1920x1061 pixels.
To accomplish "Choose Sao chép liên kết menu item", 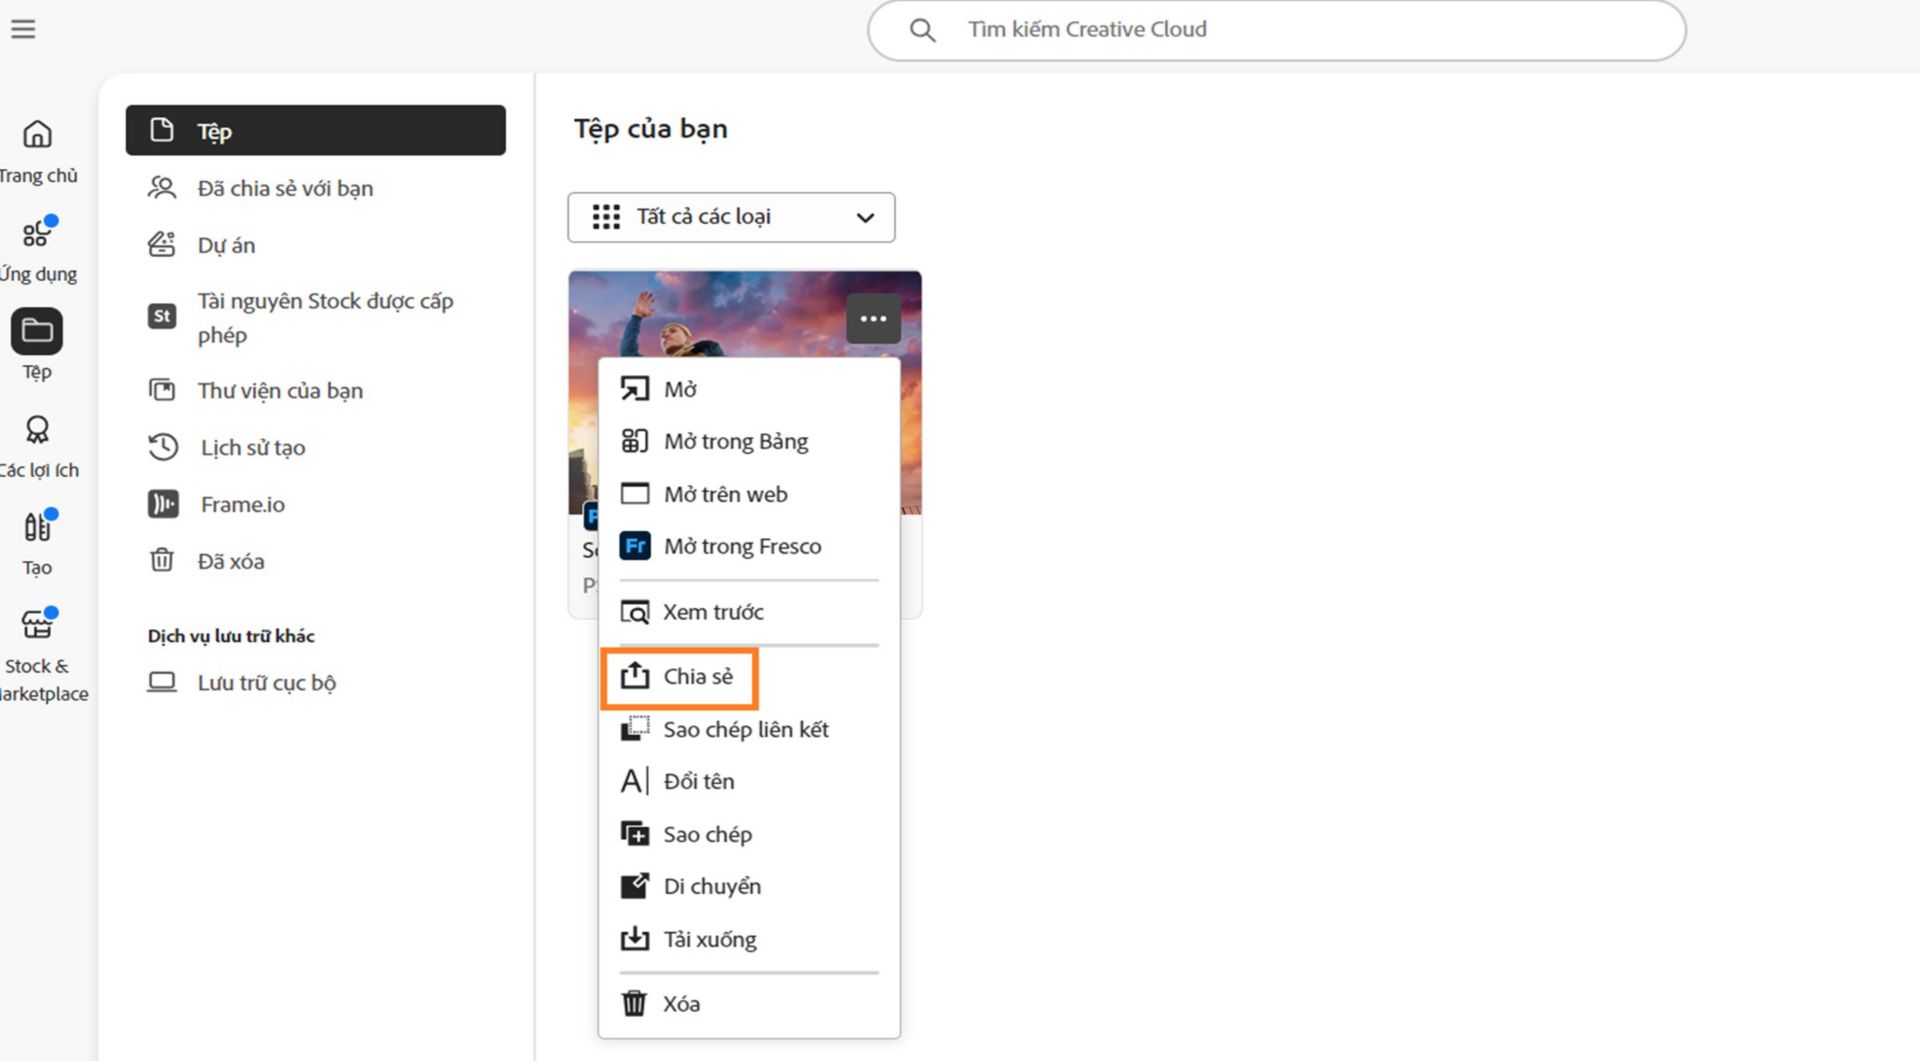I will coord(749,729).
